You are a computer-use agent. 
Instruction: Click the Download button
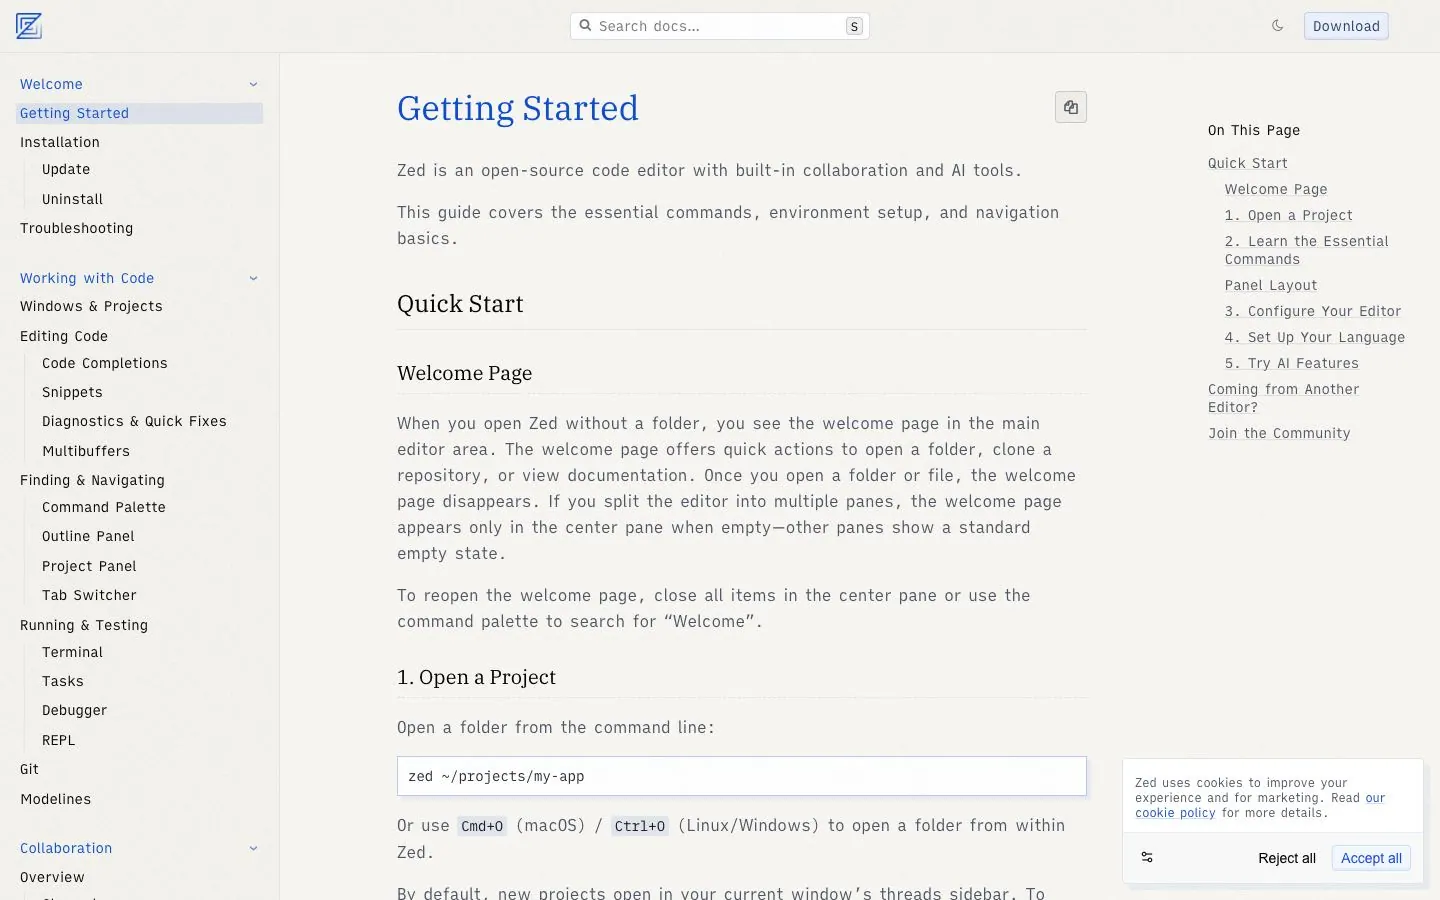(1346, 26)
